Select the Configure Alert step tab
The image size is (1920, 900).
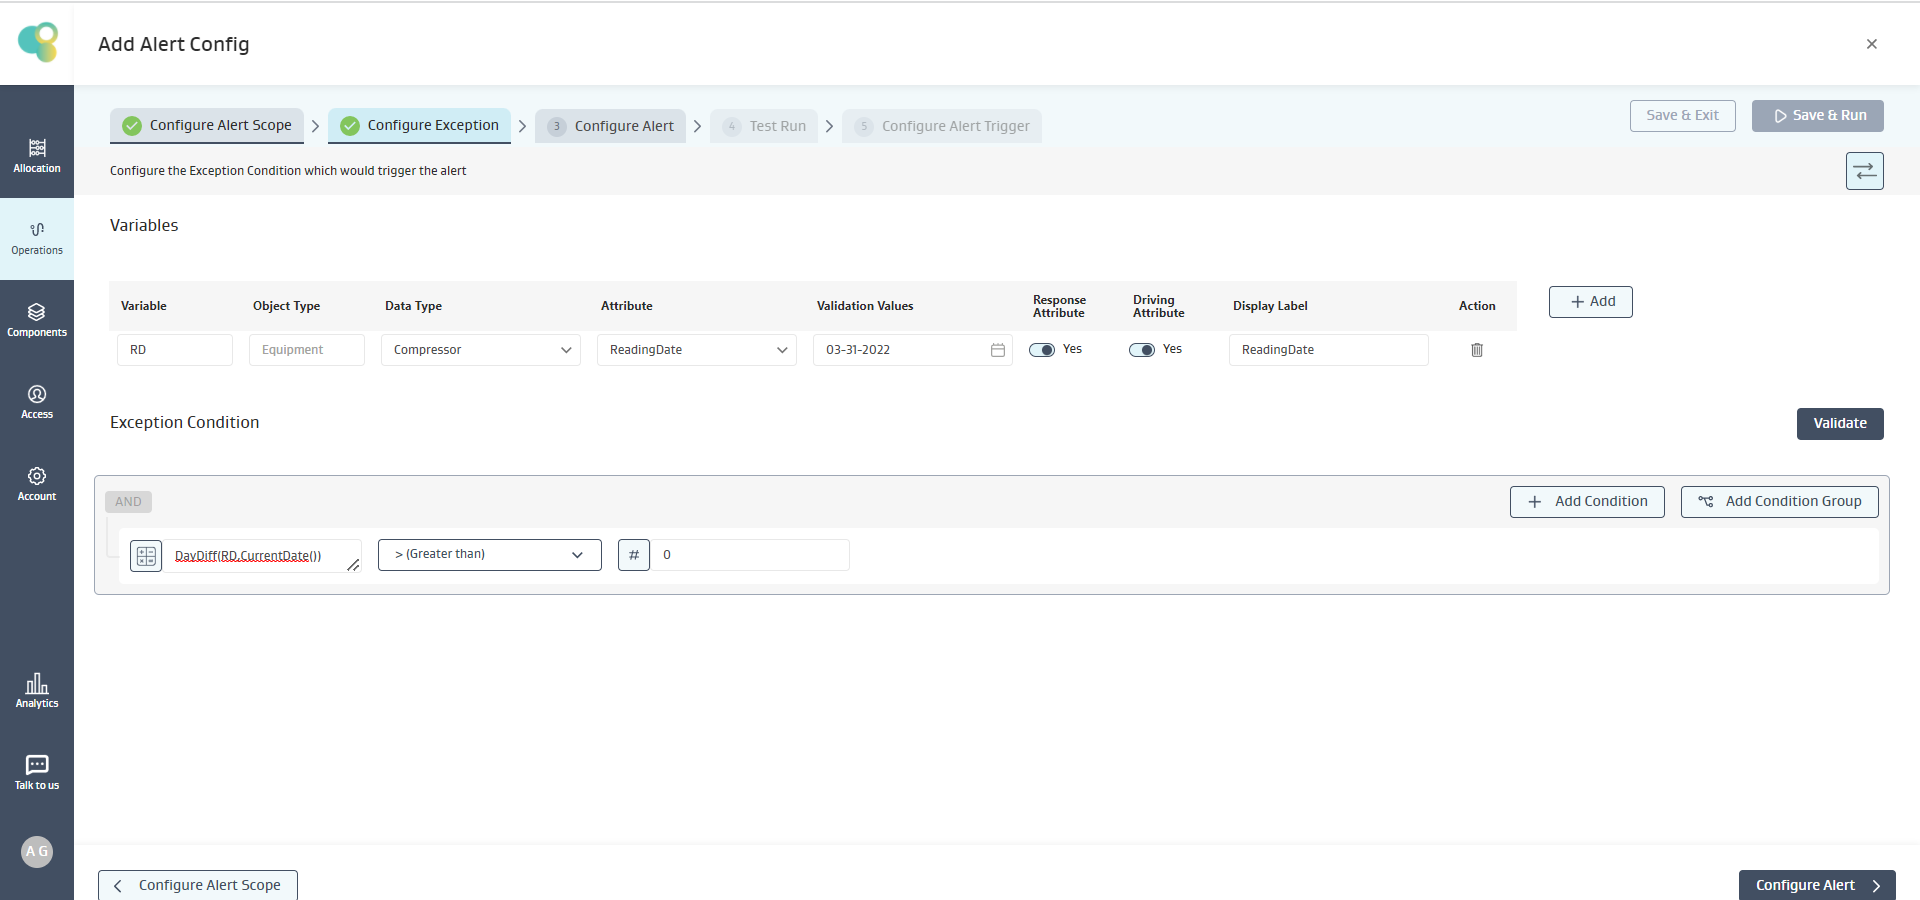tap(611, 126)
